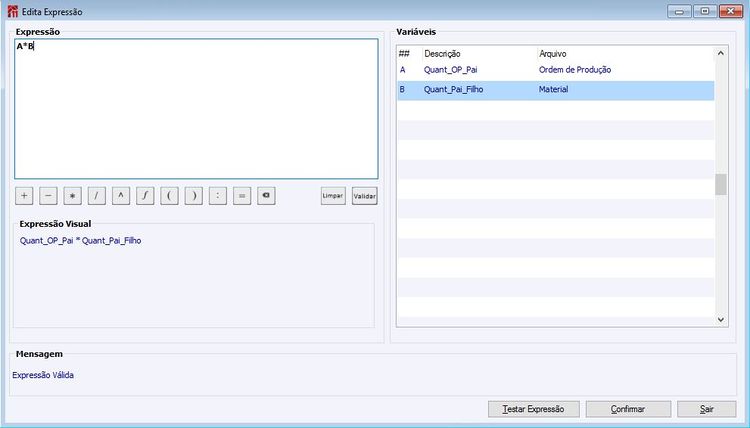Image resolution: width=750 pixels, height=428 pixels.
Task: Insert the colon operator
Action: (218, 196)
